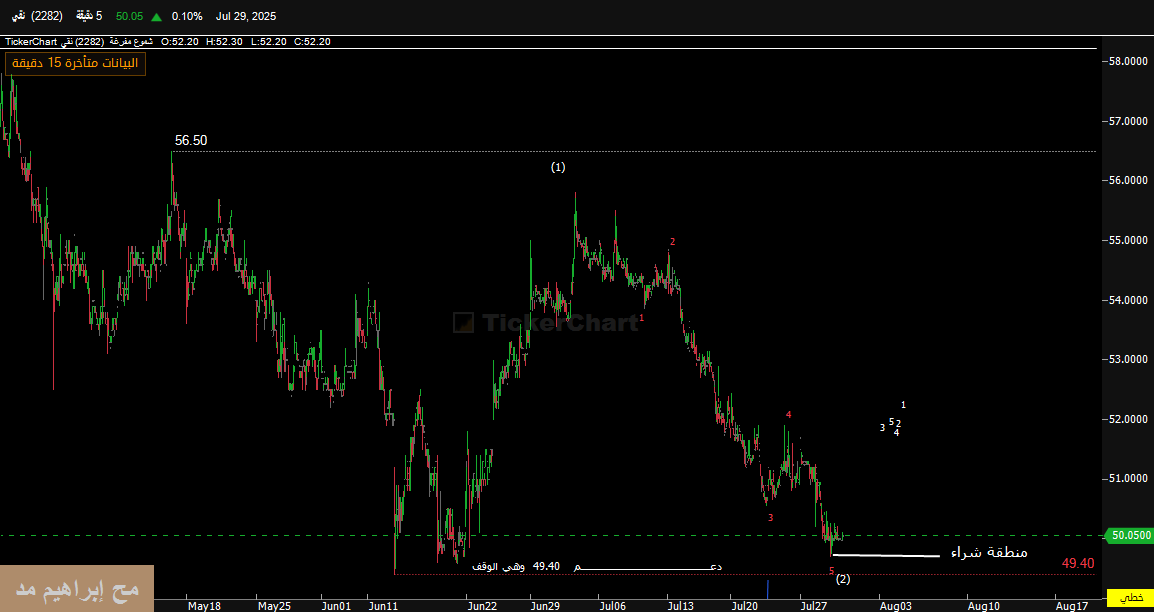Click the 54.0000 price axis label
Viewport: 1154px width, 612px height.
1127,300
